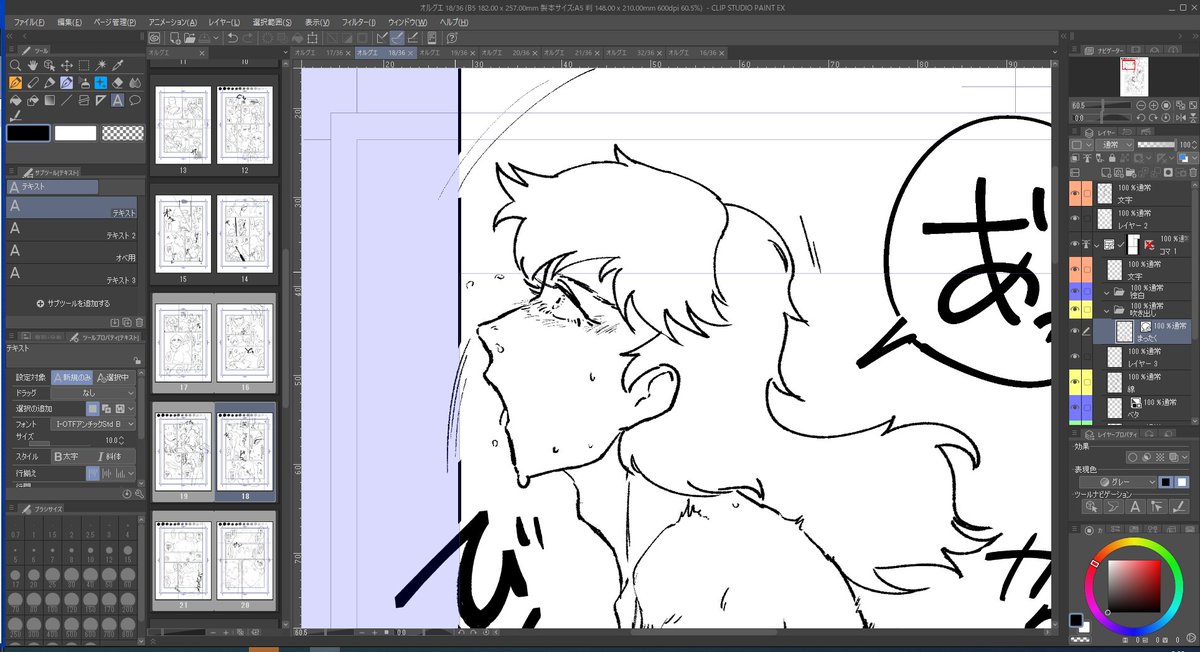Collapse the 吹き出し folder
Screen dimensions: 1200x652
(x=1109, y=312)
